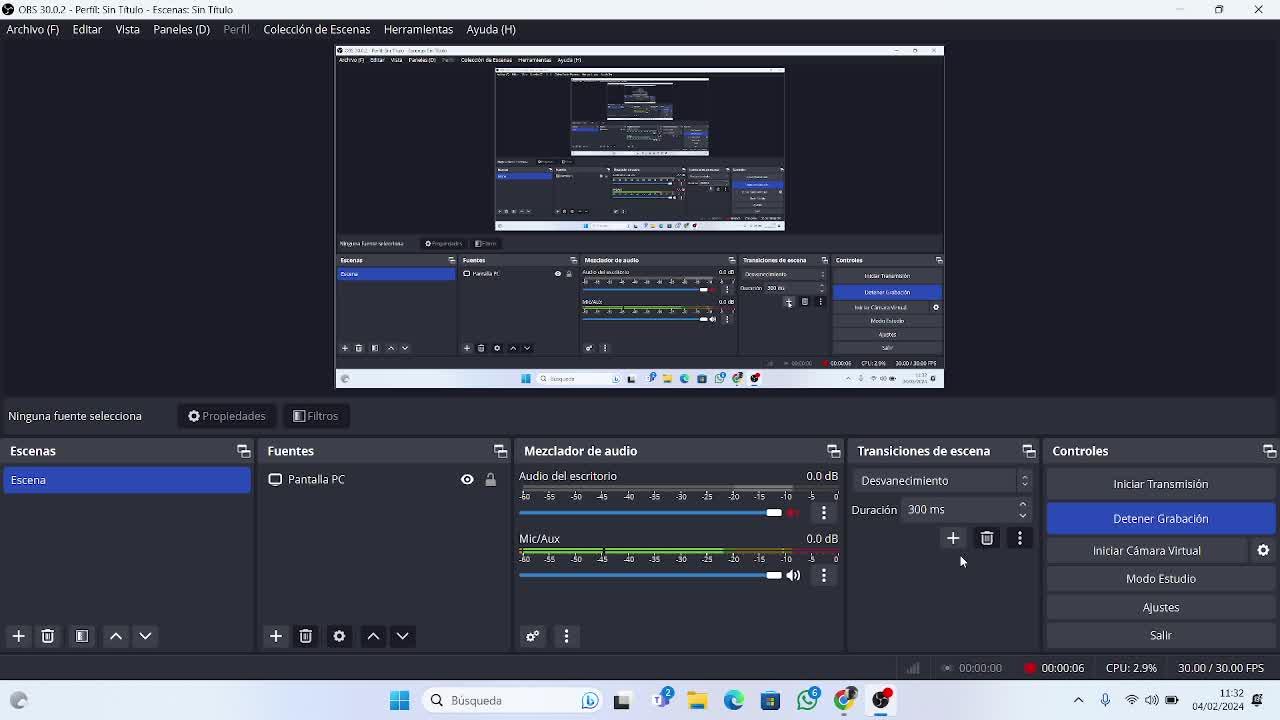This screenshot has width=1280, height=720.
Task: Select the Pantalla PC source row
Action: (384, 480)
